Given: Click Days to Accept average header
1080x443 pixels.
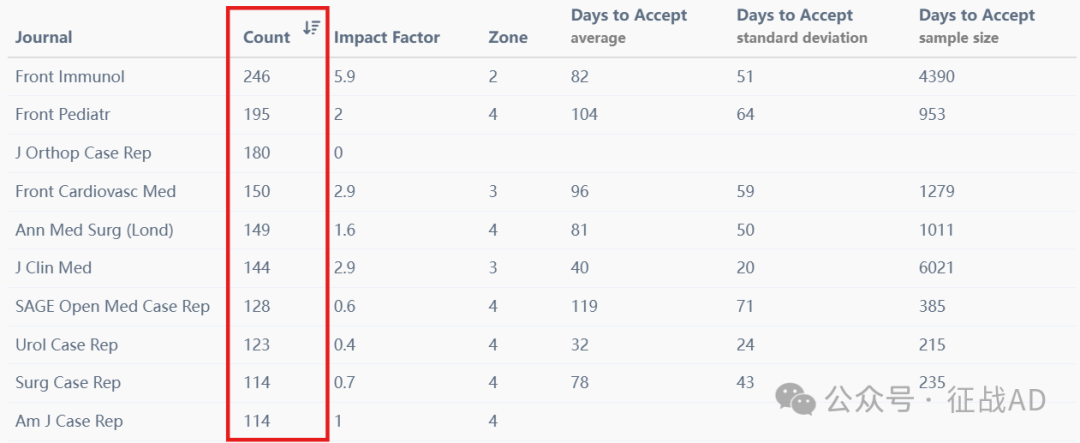Looking at the screenshot, I should (x=629, y=26).
